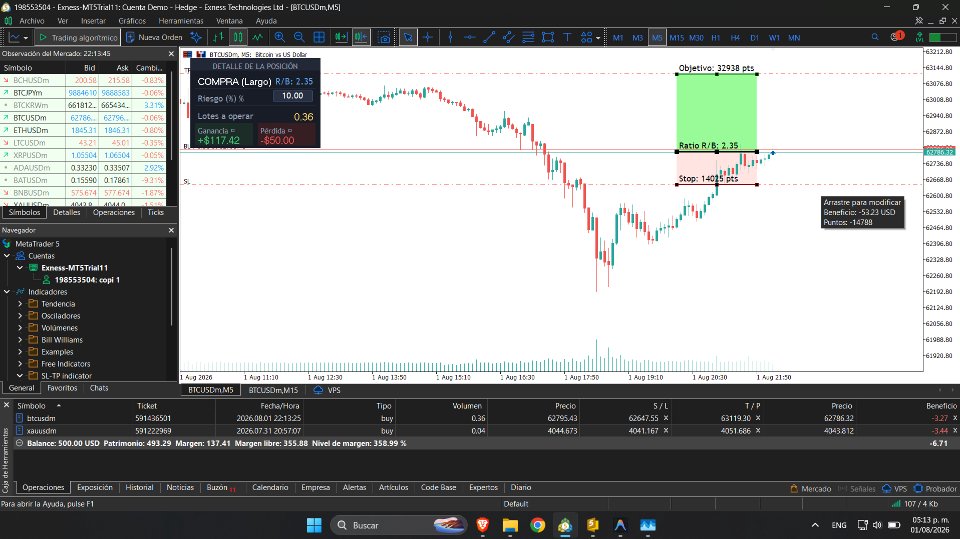The width and height of the screenshot is (960, 539).
Task: Open the Gráficos menu
Action: tap(132, 21)
